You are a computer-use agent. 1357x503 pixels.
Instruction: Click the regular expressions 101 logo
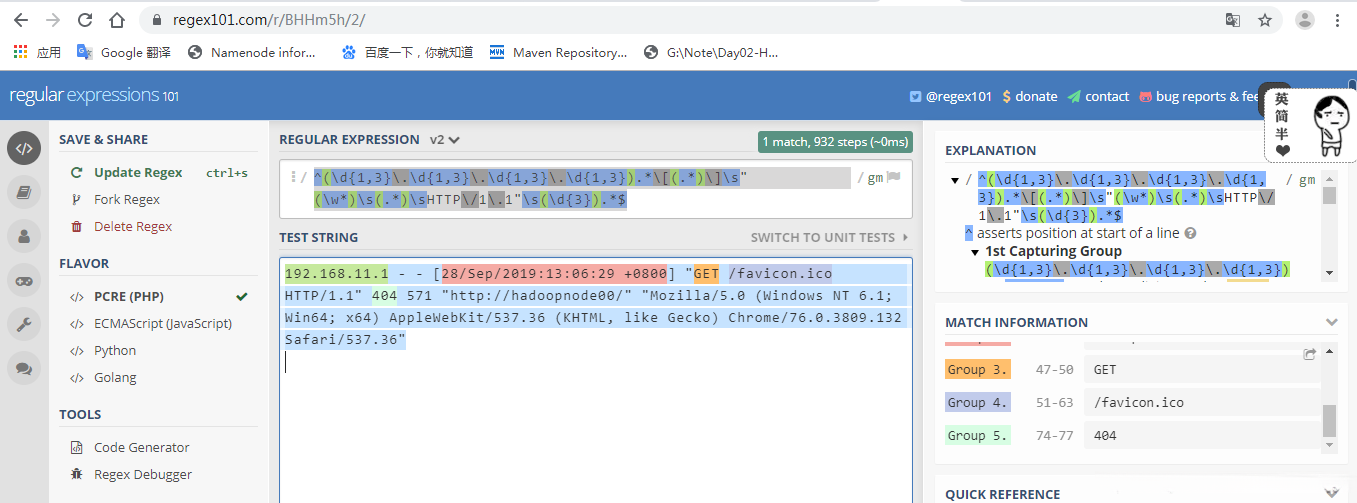point(94,96)
